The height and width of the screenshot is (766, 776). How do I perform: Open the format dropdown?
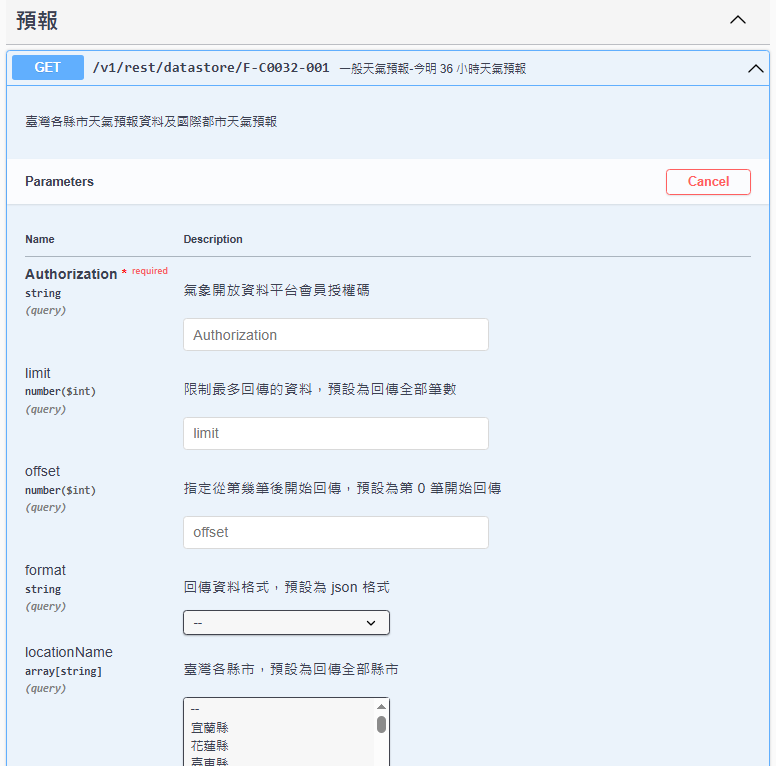coord(286,623)
